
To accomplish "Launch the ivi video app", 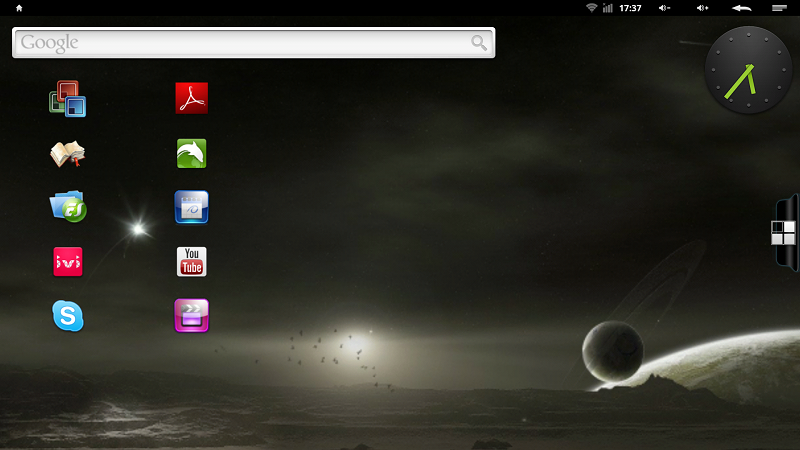I will tap(68, 262).
